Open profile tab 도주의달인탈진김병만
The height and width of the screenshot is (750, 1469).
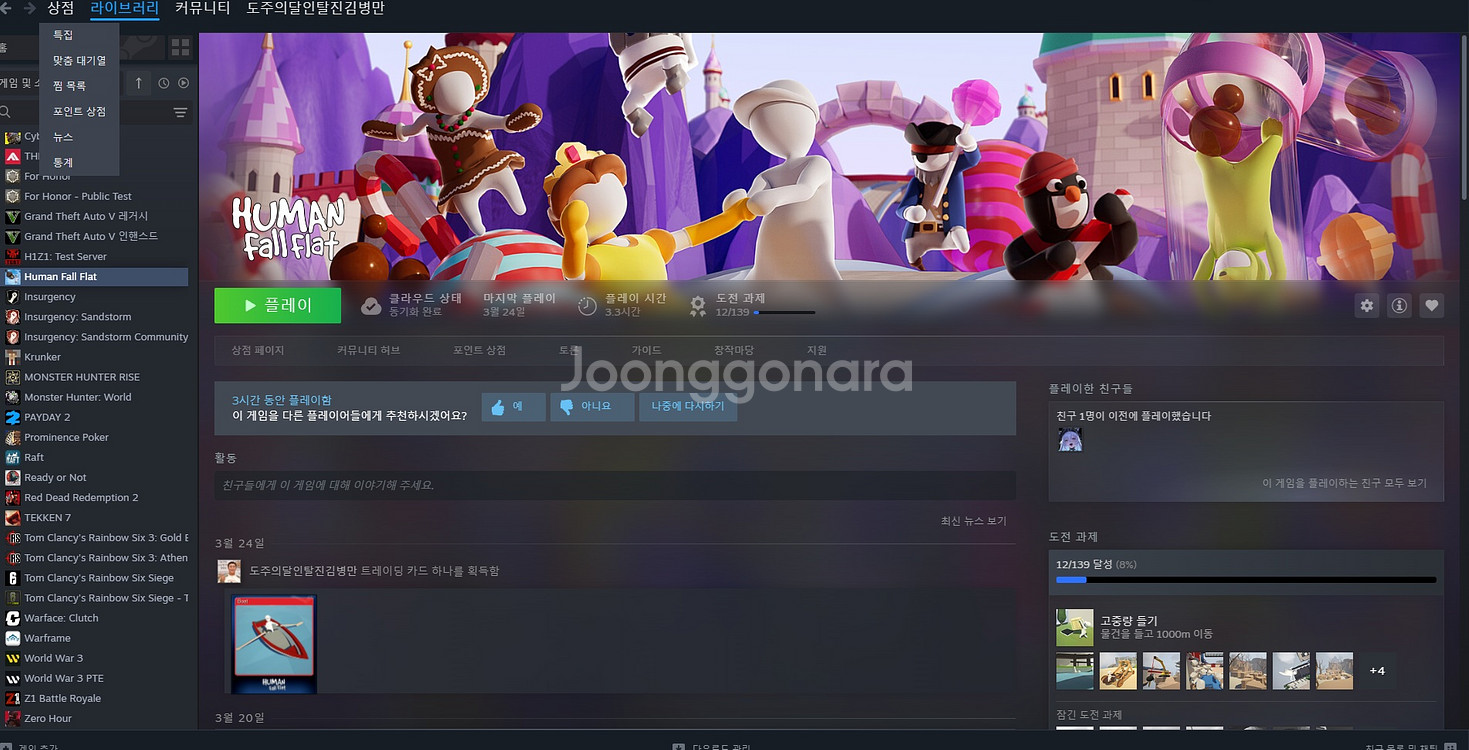pyautogui.click(x=315, y=9)
